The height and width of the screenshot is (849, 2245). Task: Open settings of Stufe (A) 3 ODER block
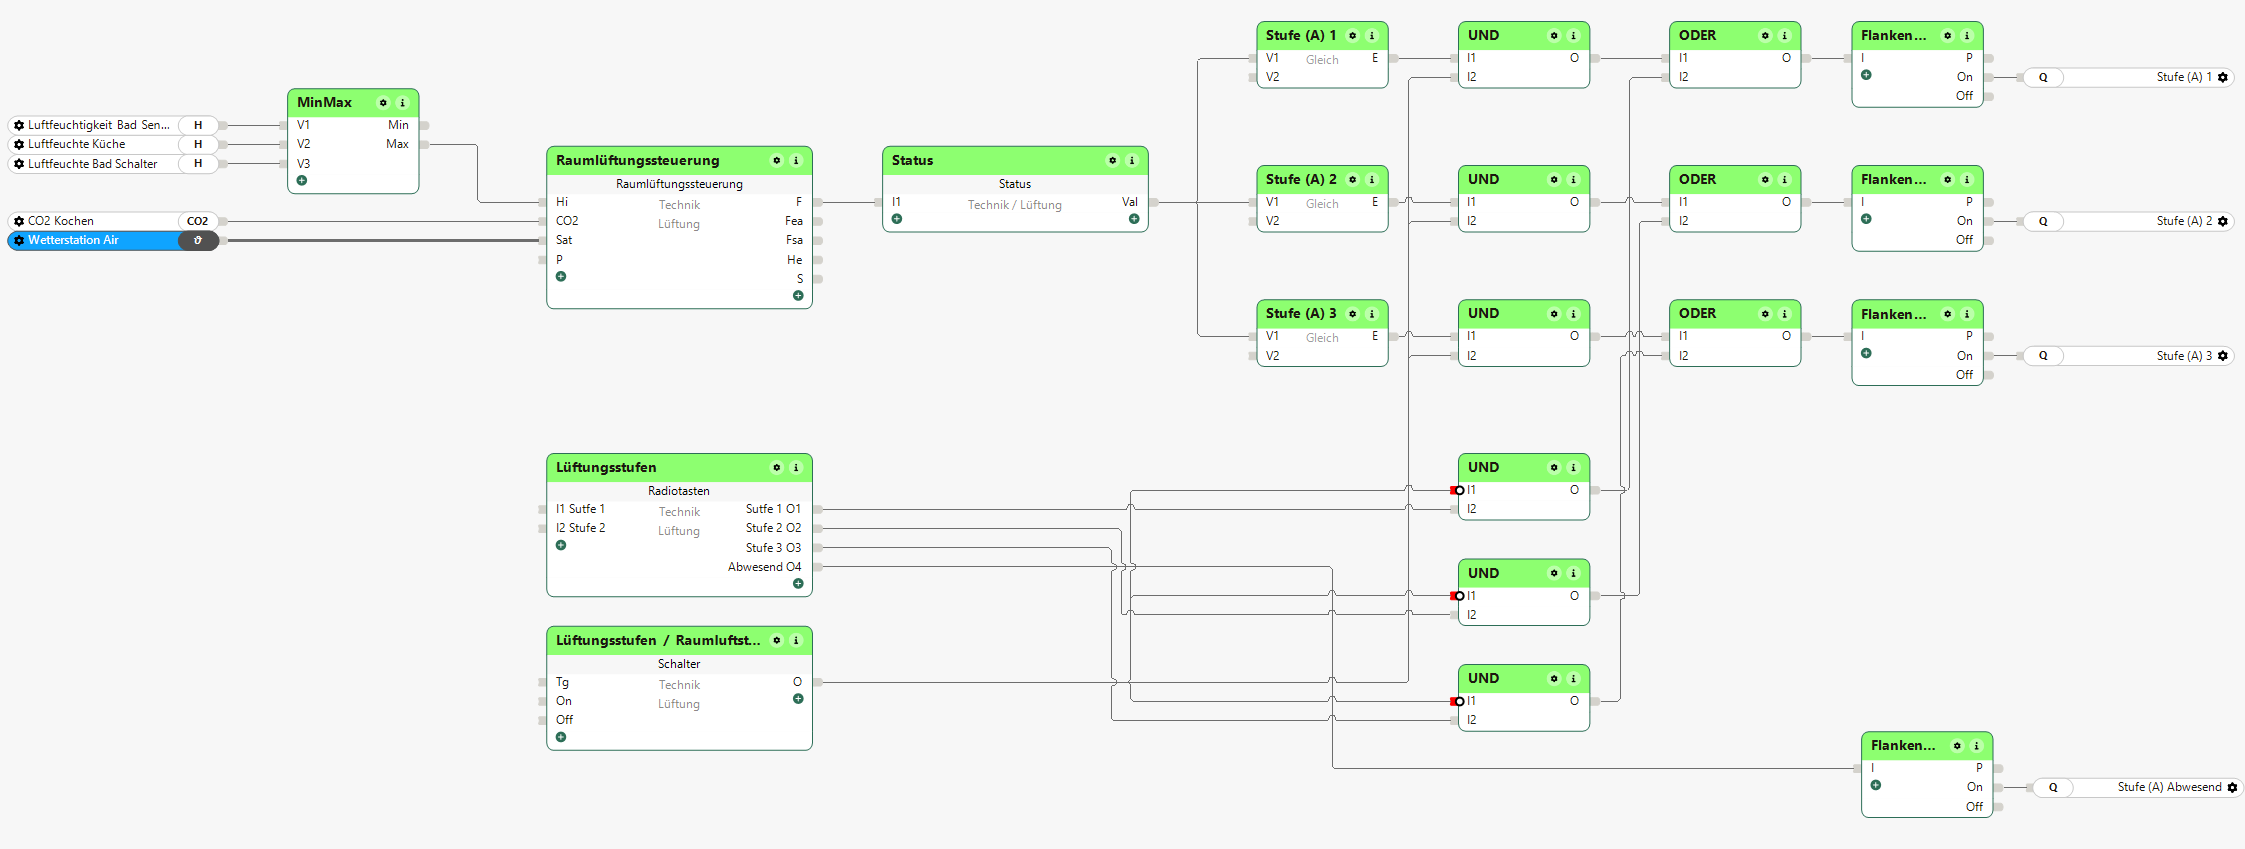pos(1765,314)
